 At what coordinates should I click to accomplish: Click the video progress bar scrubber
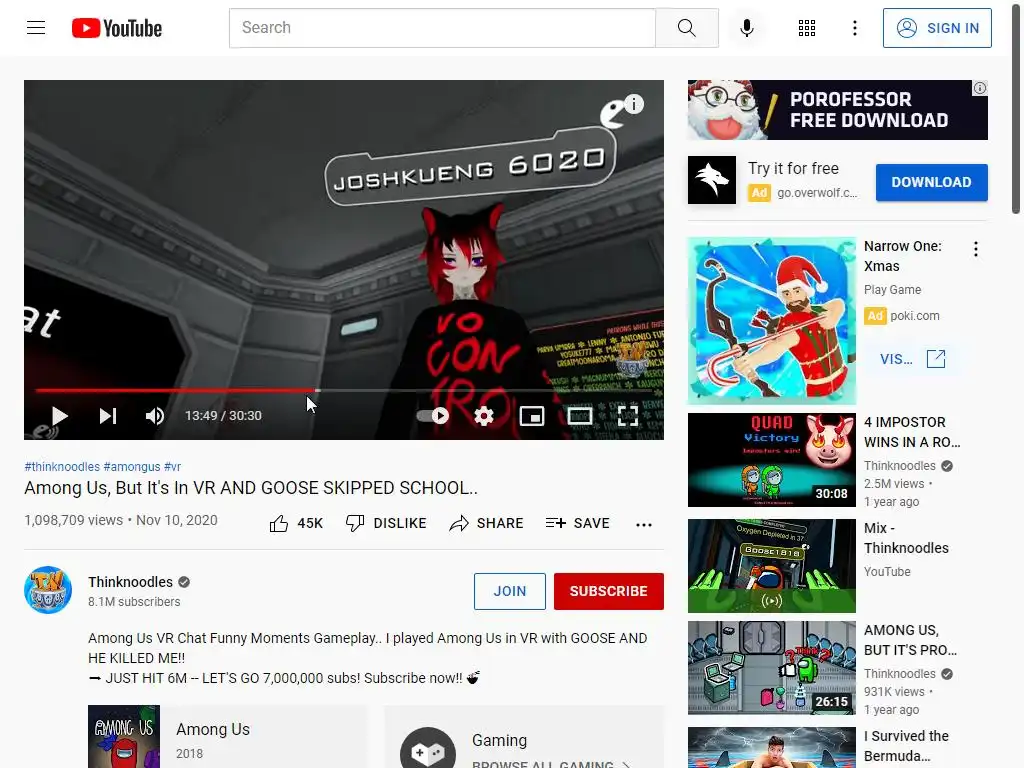pos(317,391)
